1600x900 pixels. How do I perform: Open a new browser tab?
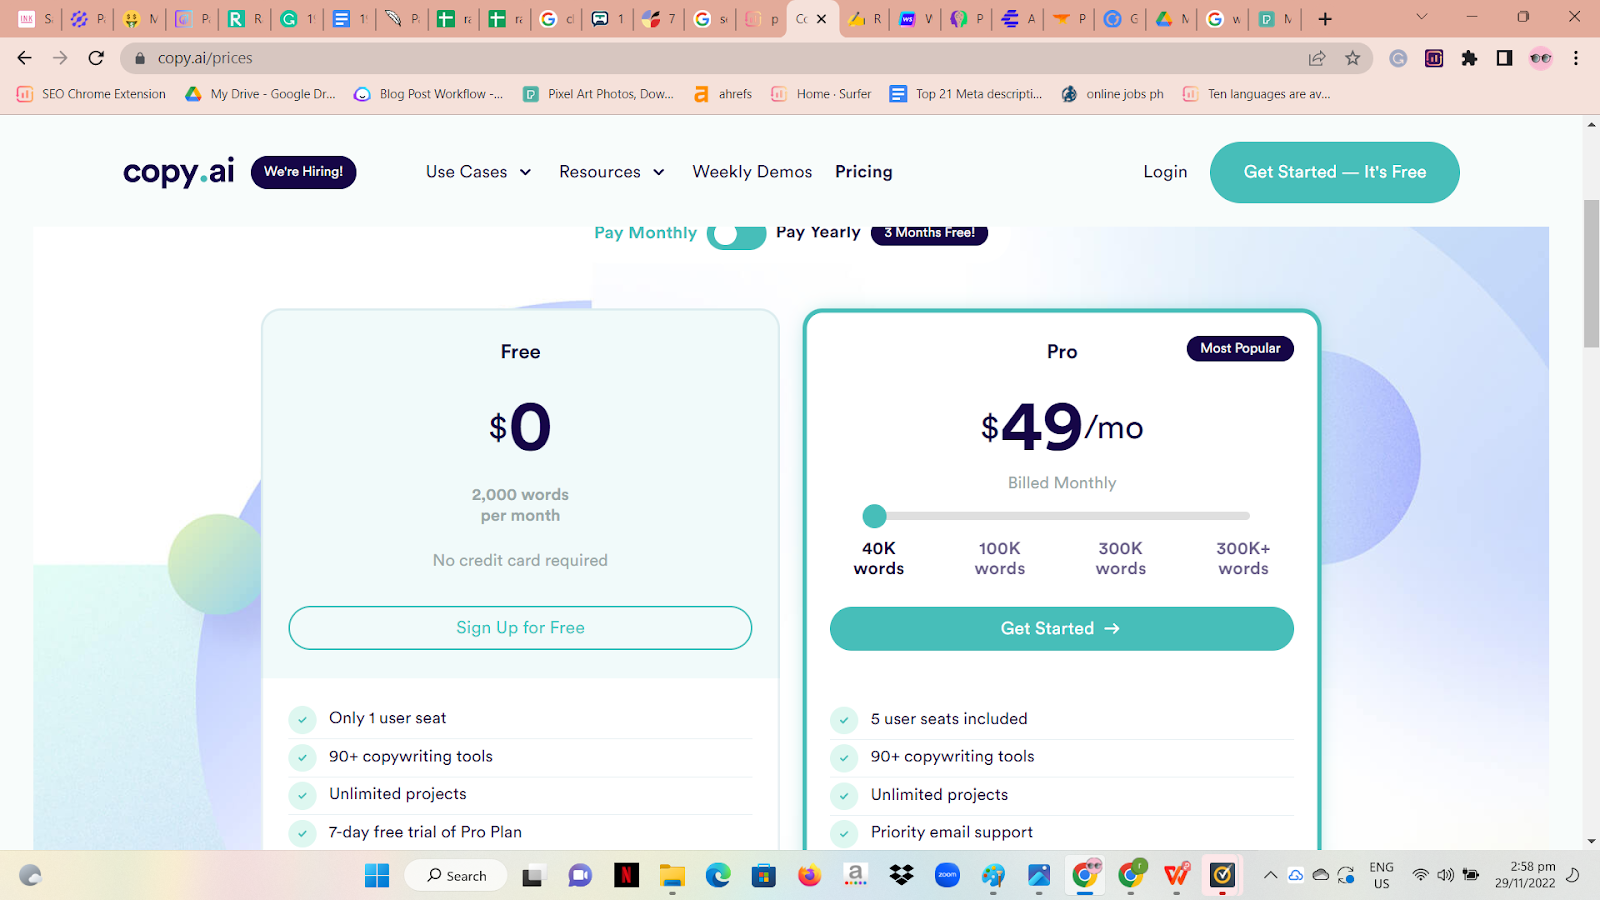tap(1325, 18)
